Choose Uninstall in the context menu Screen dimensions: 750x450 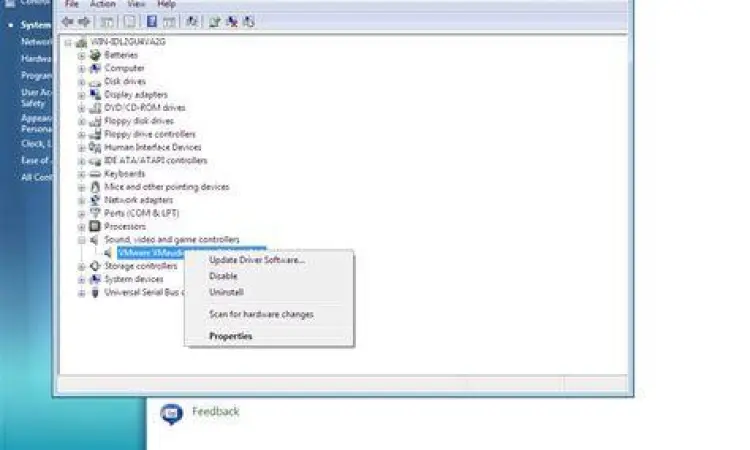(226, 292)
